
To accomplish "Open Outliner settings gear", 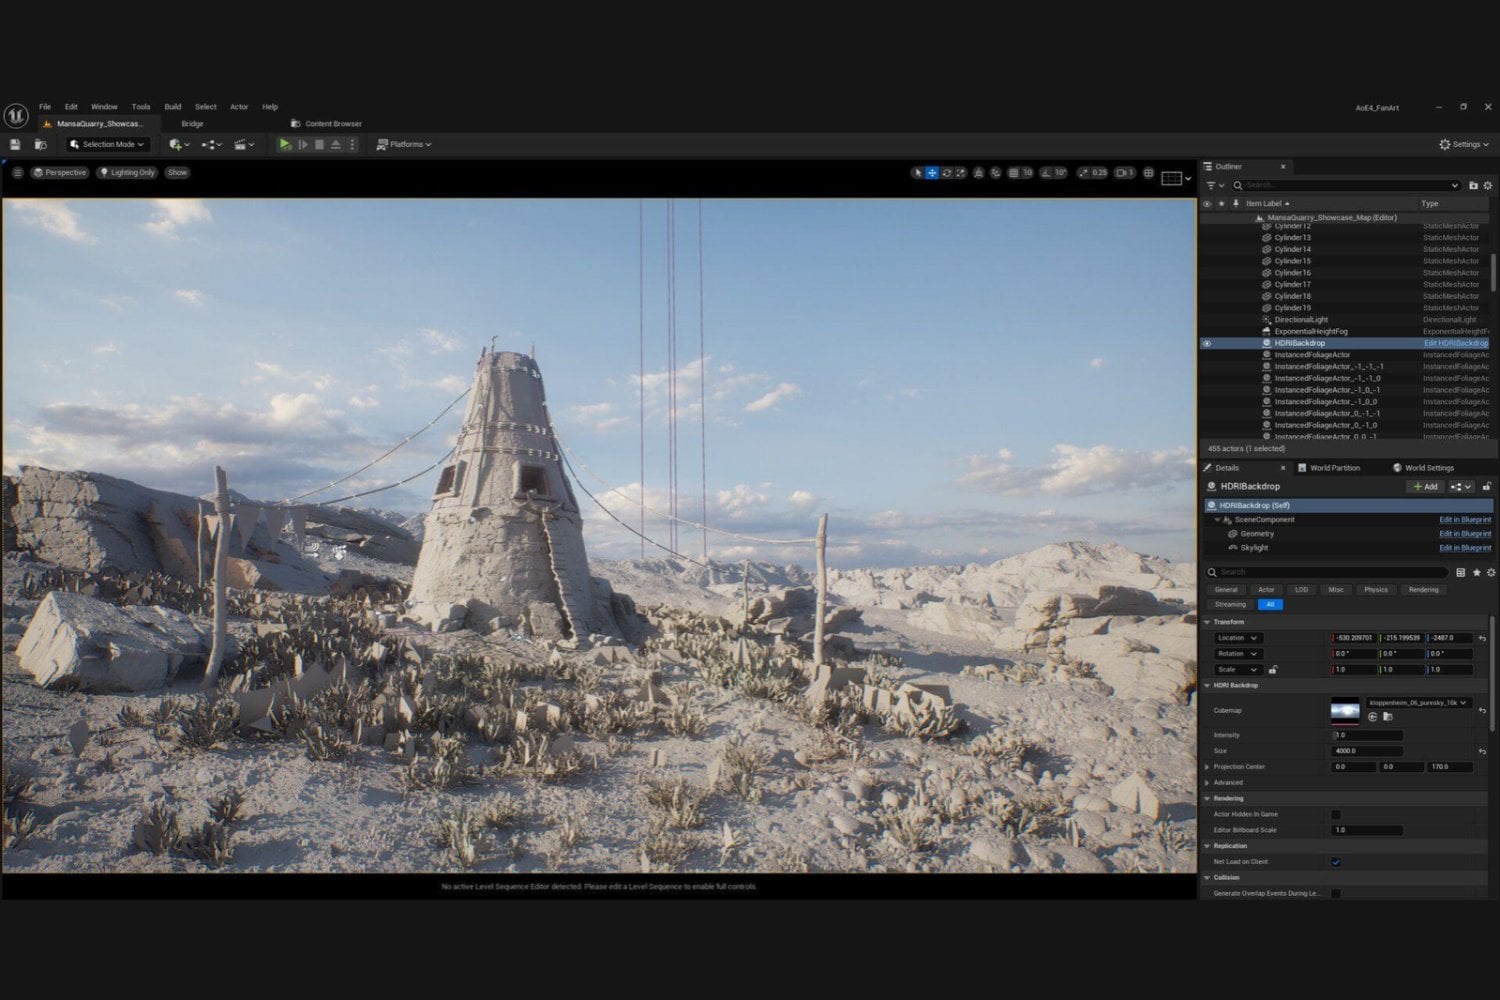I will 1488,185.
